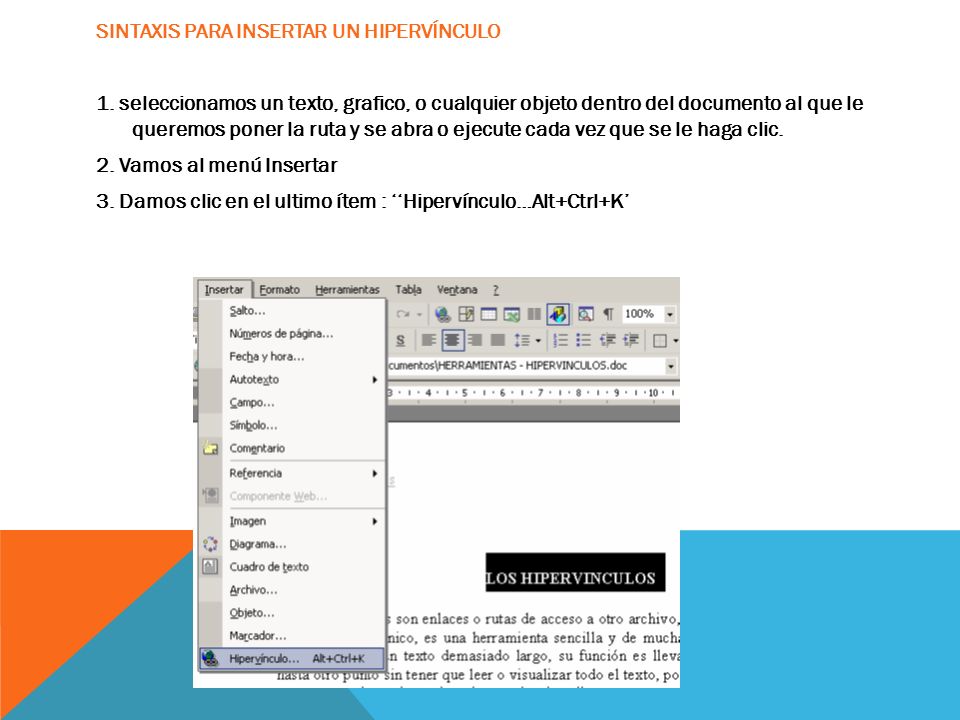Image resolution: width=960 pixels, height=720 pixels.
Task: Toggle Justify alignment button
Action: [498, 340]
